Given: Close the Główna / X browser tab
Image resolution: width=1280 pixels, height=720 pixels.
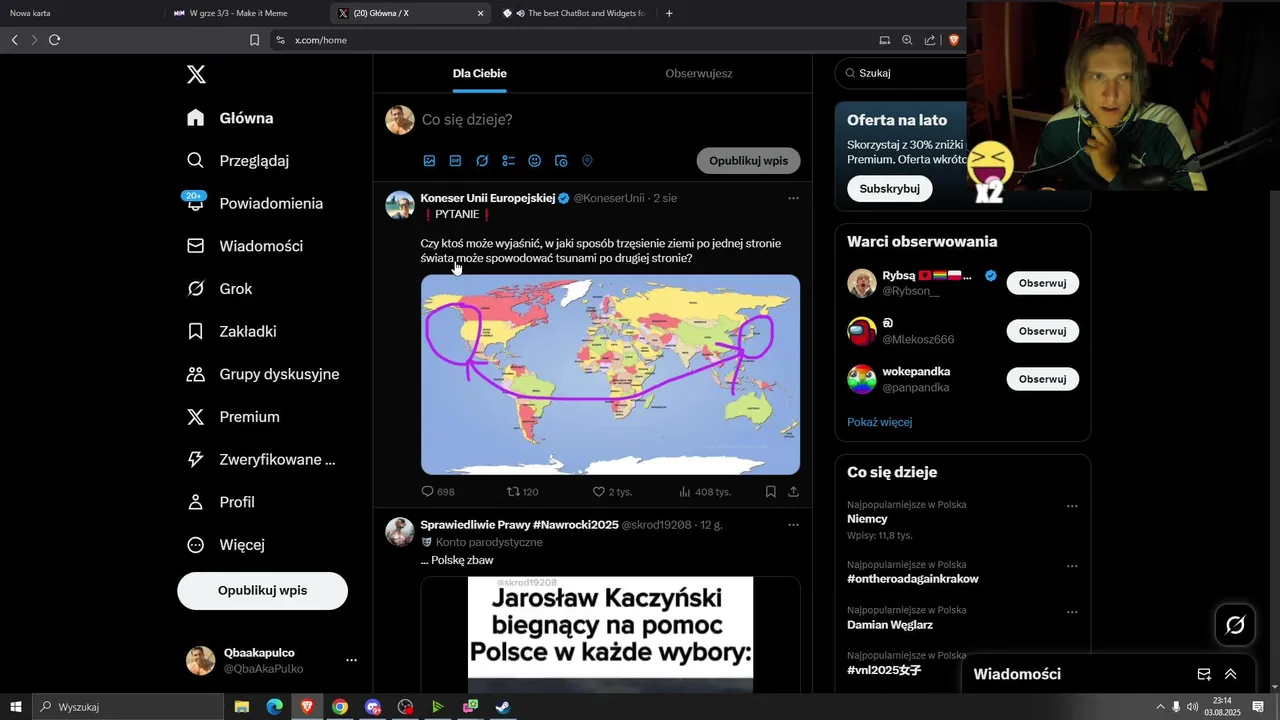Looking at the screenshot, I should 480,13.
